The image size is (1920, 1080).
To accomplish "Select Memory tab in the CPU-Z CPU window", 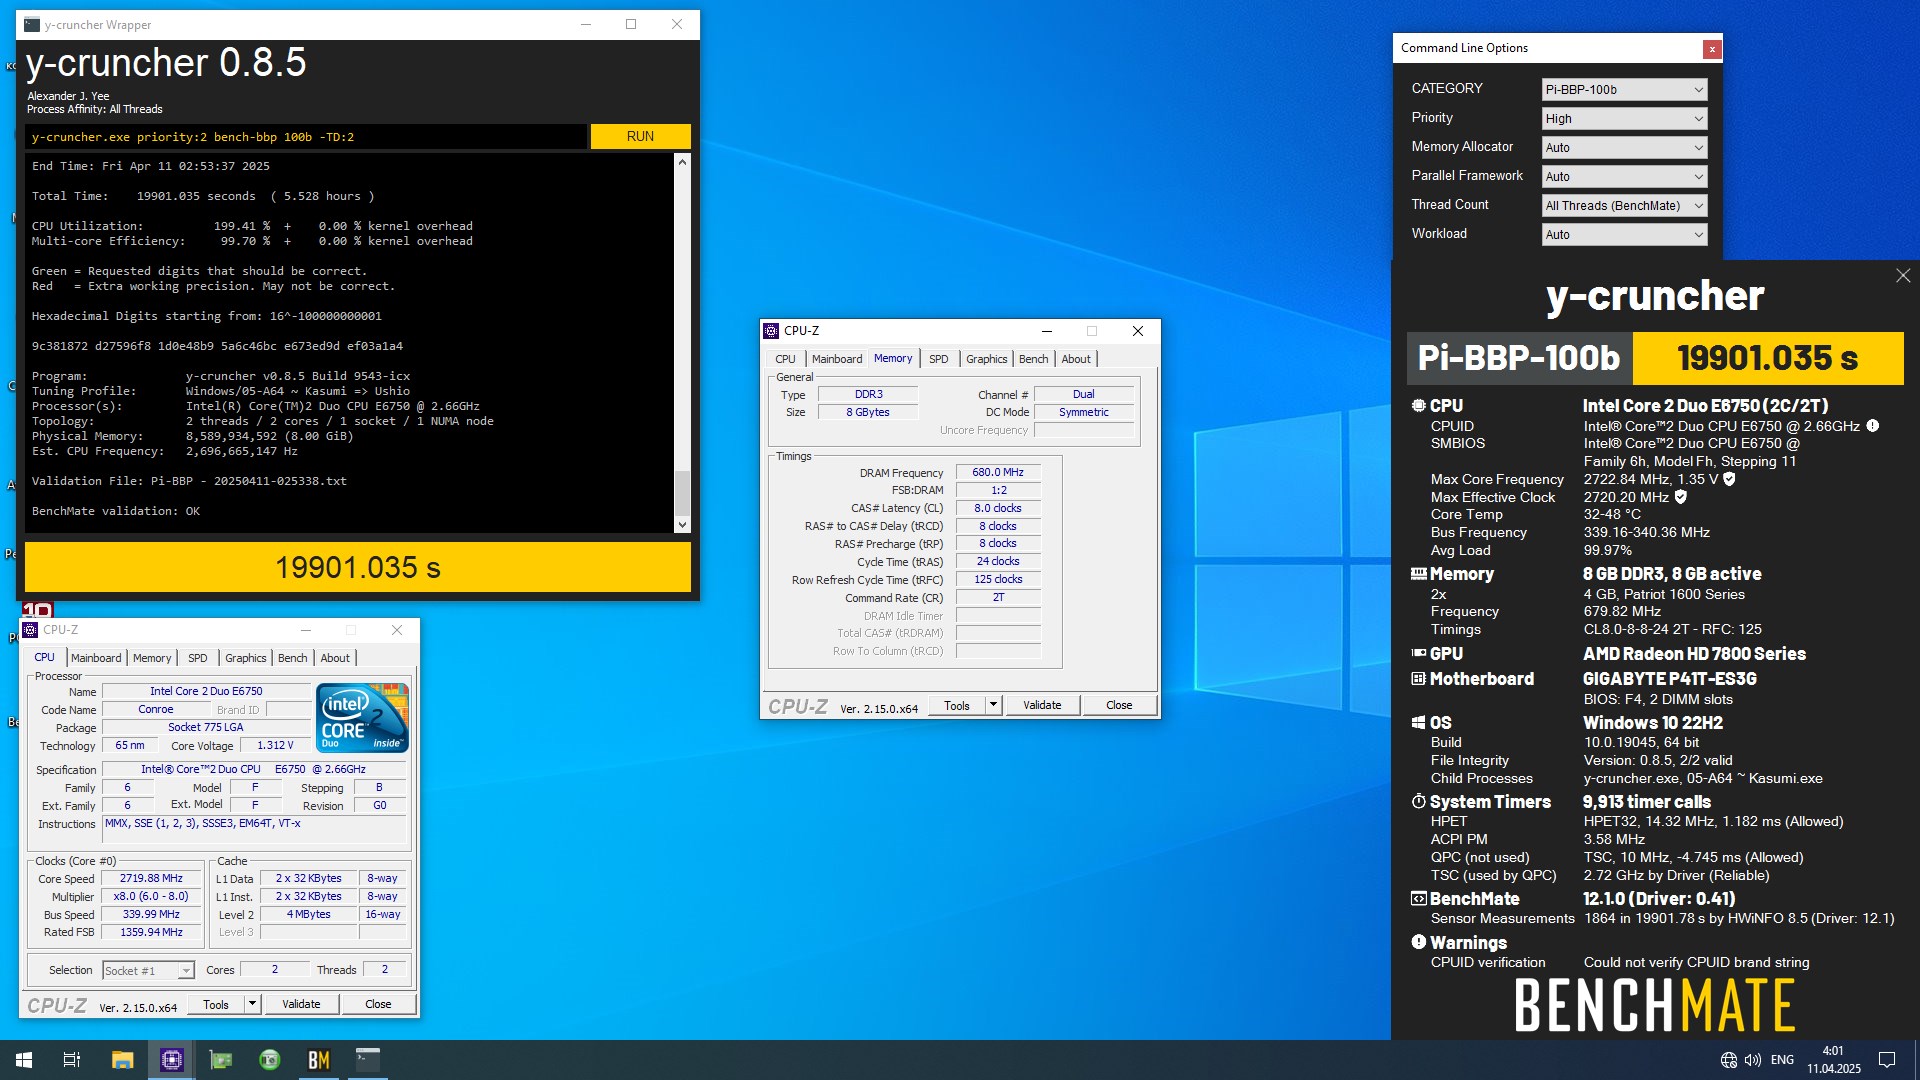I will (x=152, y=658).
